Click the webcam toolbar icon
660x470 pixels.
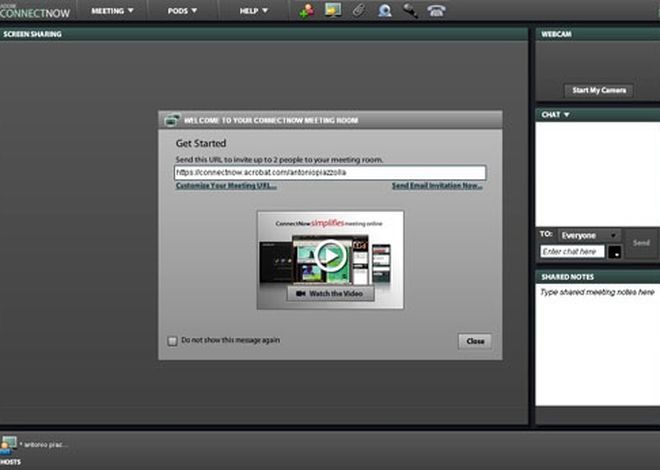[x=385, y=11]
